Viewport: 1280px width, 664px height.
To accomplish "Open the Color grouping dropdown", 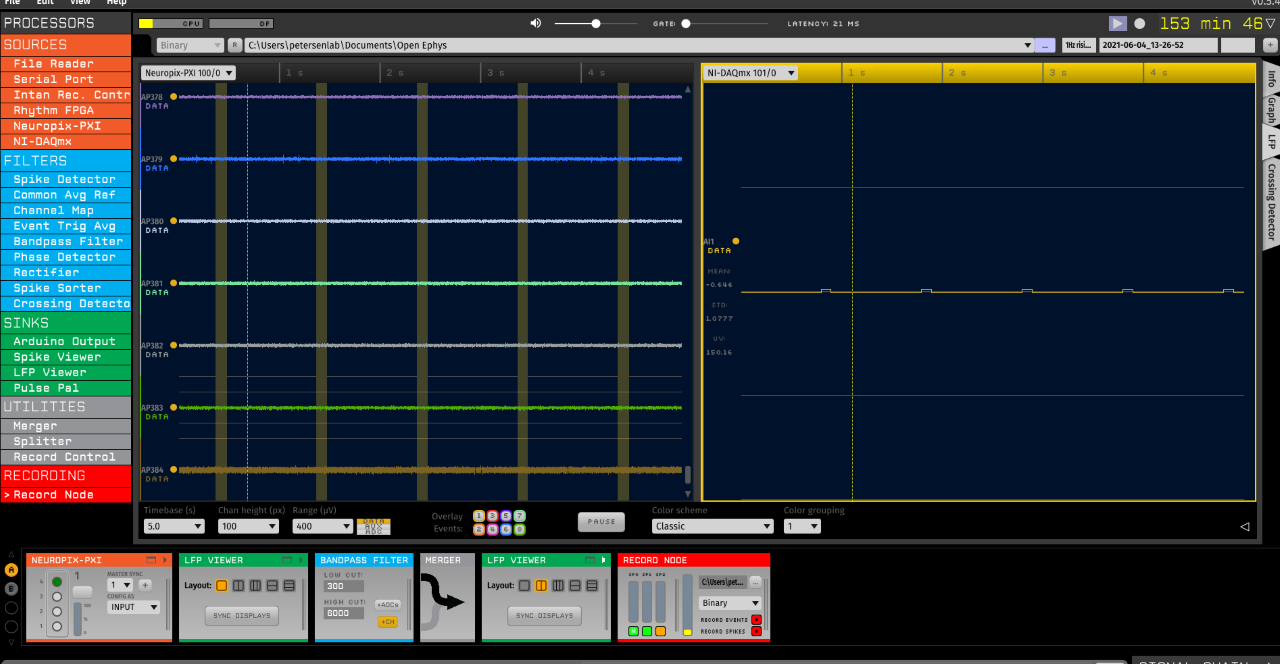I will coord(802,526).
